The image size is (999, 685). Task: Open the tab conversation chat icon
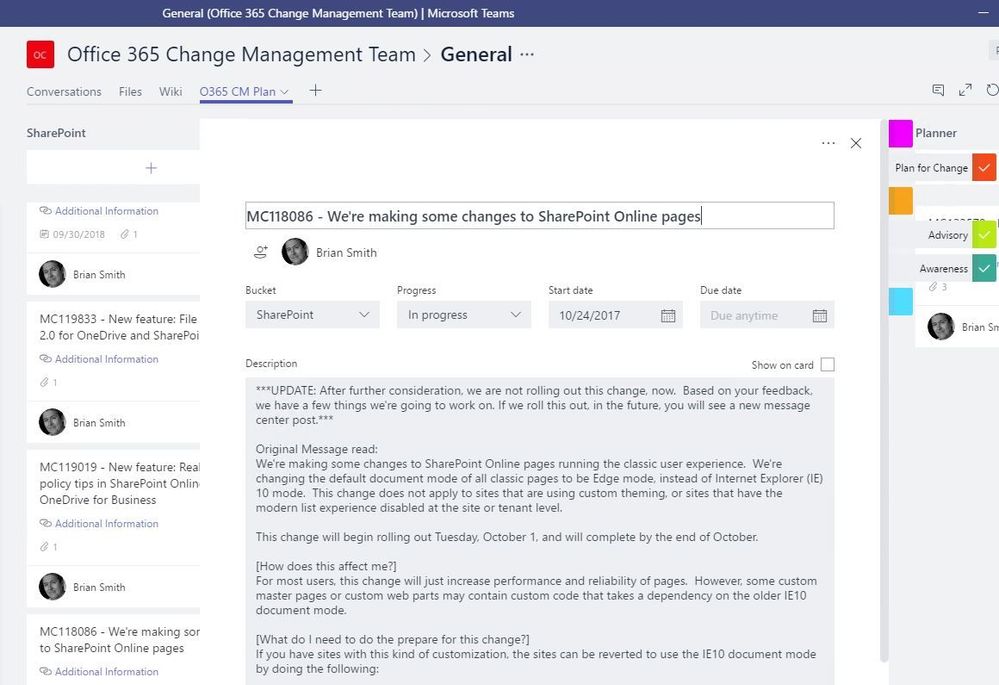click(938, 90)
